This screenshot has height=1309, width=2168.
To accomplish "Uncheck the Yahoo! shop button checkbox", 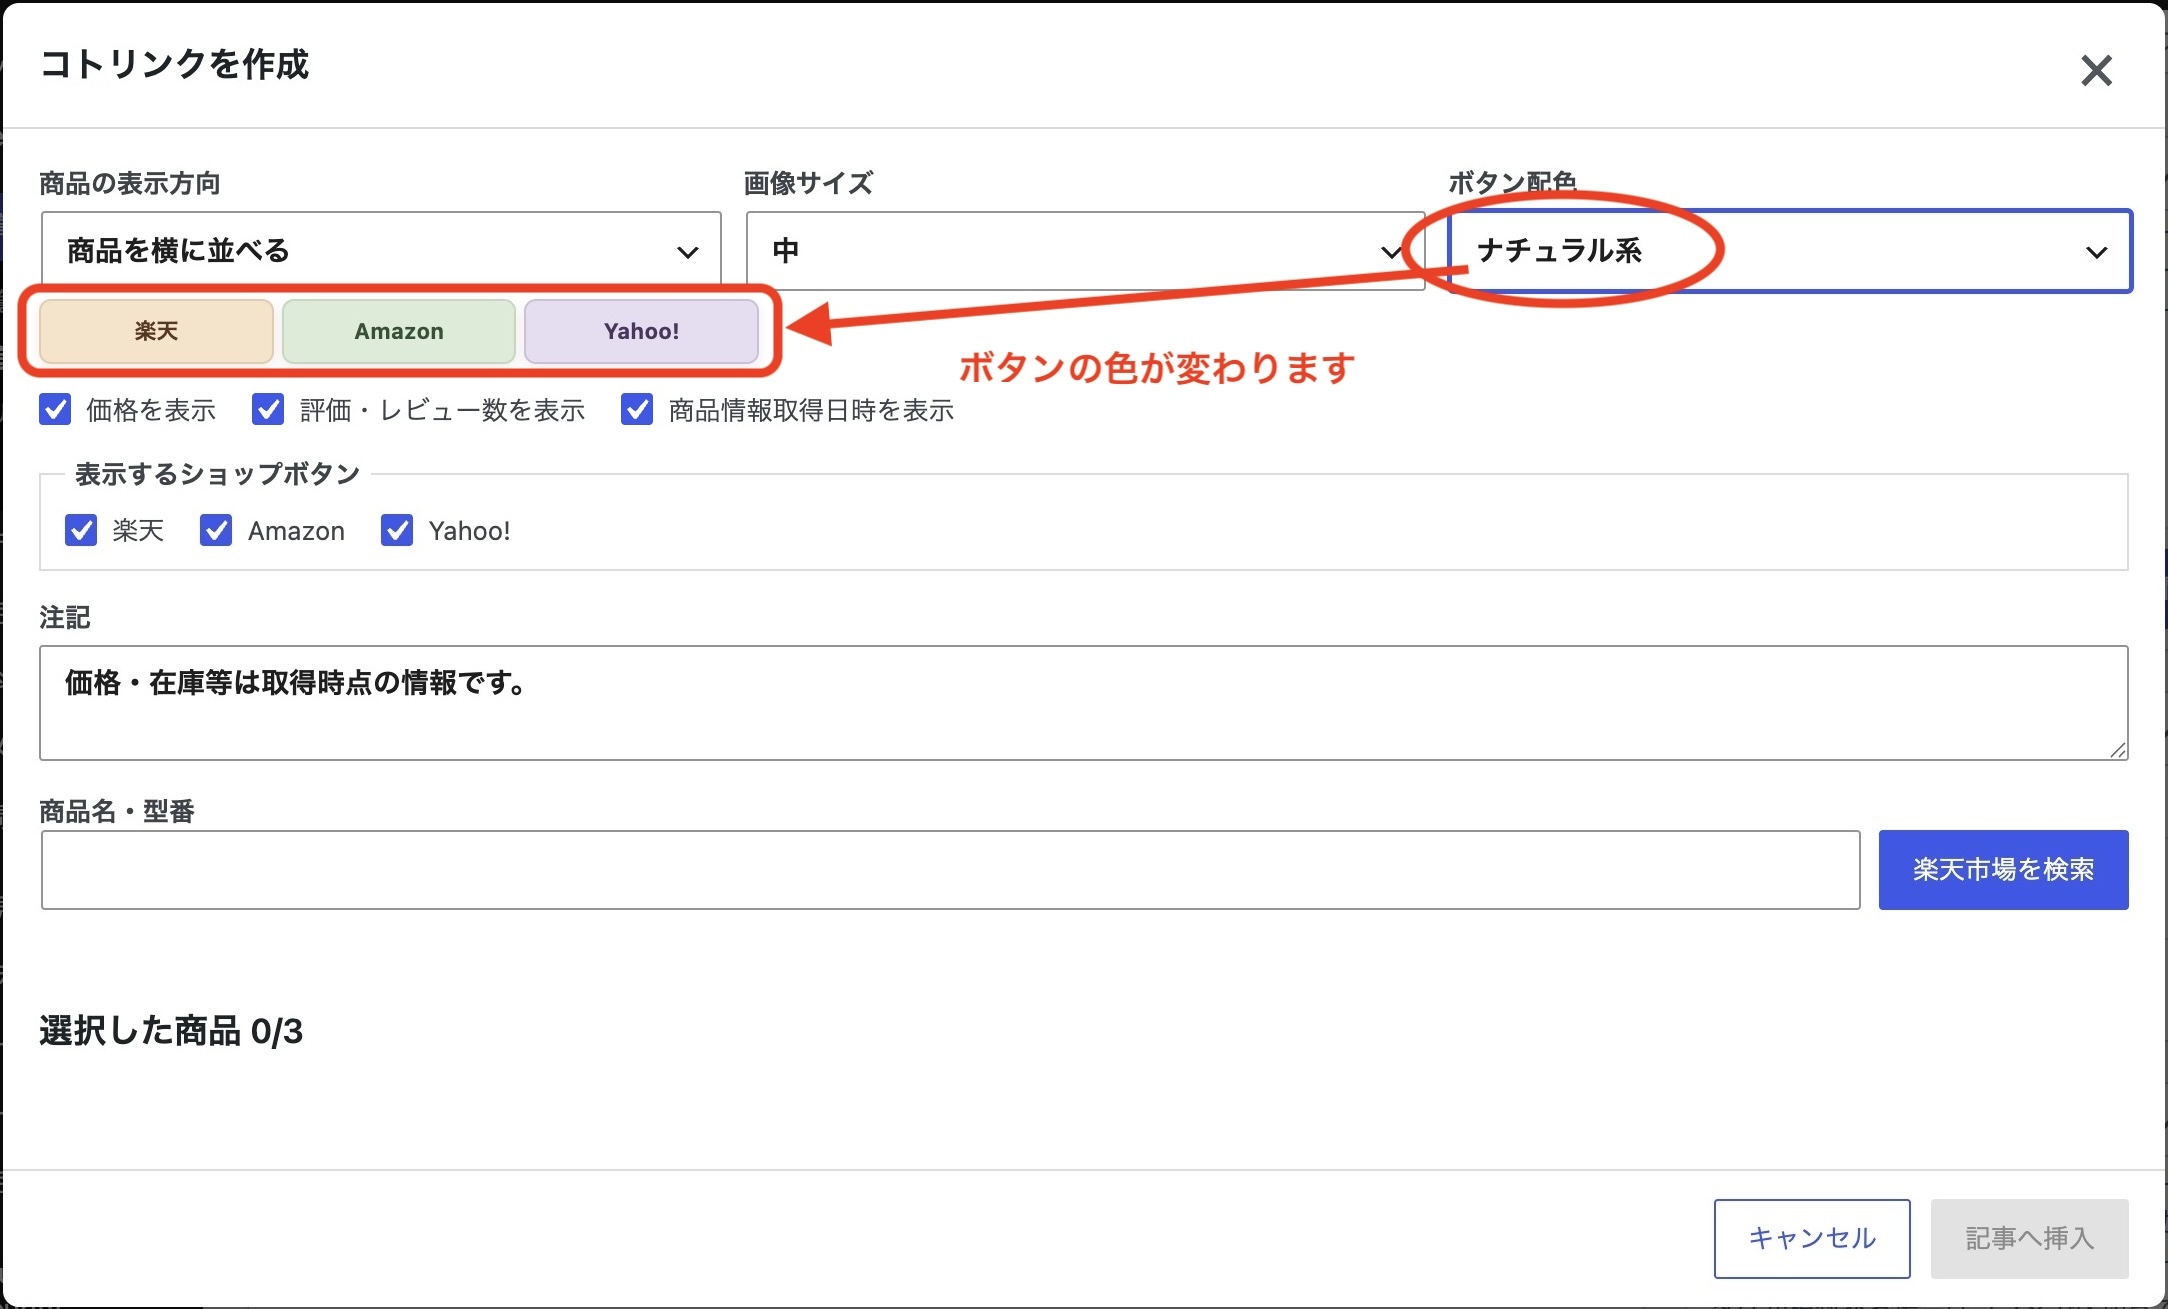I will tap(397, 530).
